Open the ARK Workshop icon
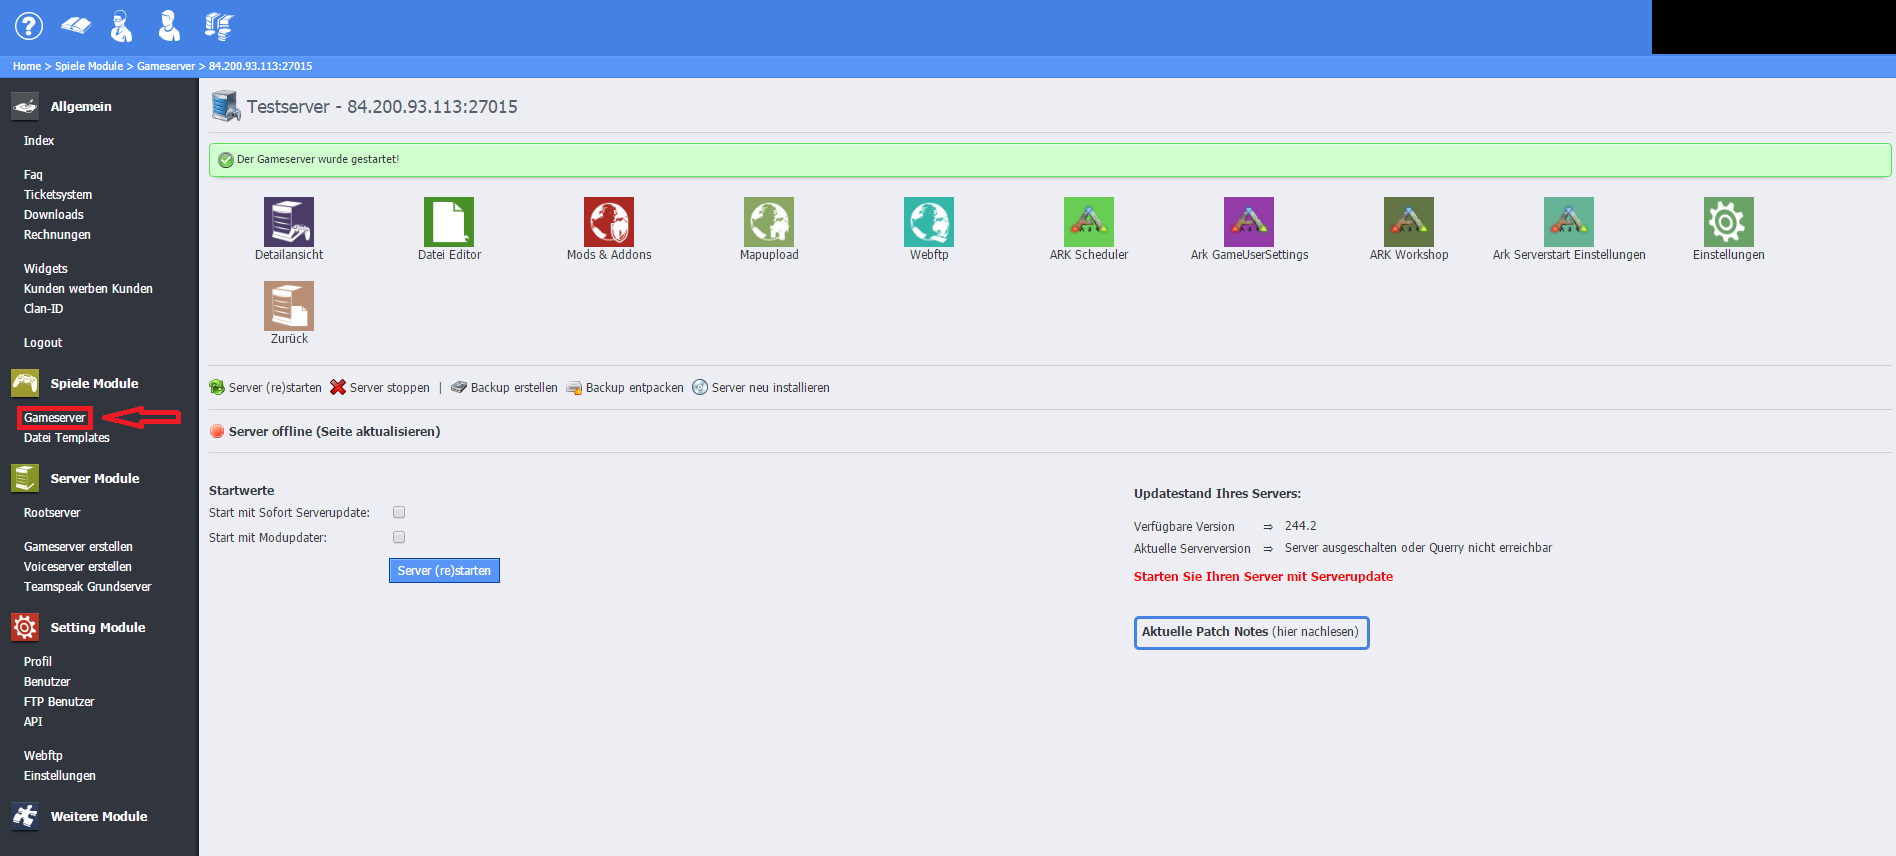This screenshot has height=856, width=1896. click(1409, 222)
